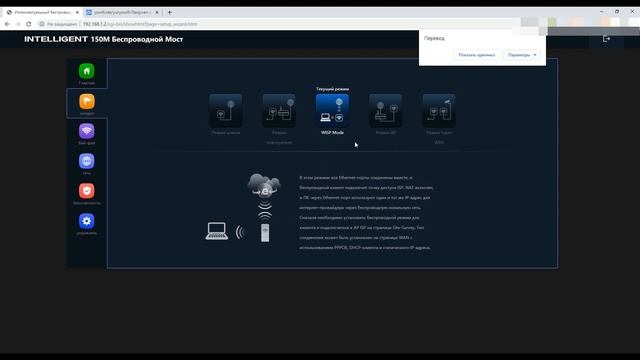Open a new browser tab with plus
Viewport: 640px width, 360px height.
coord(169,12)
